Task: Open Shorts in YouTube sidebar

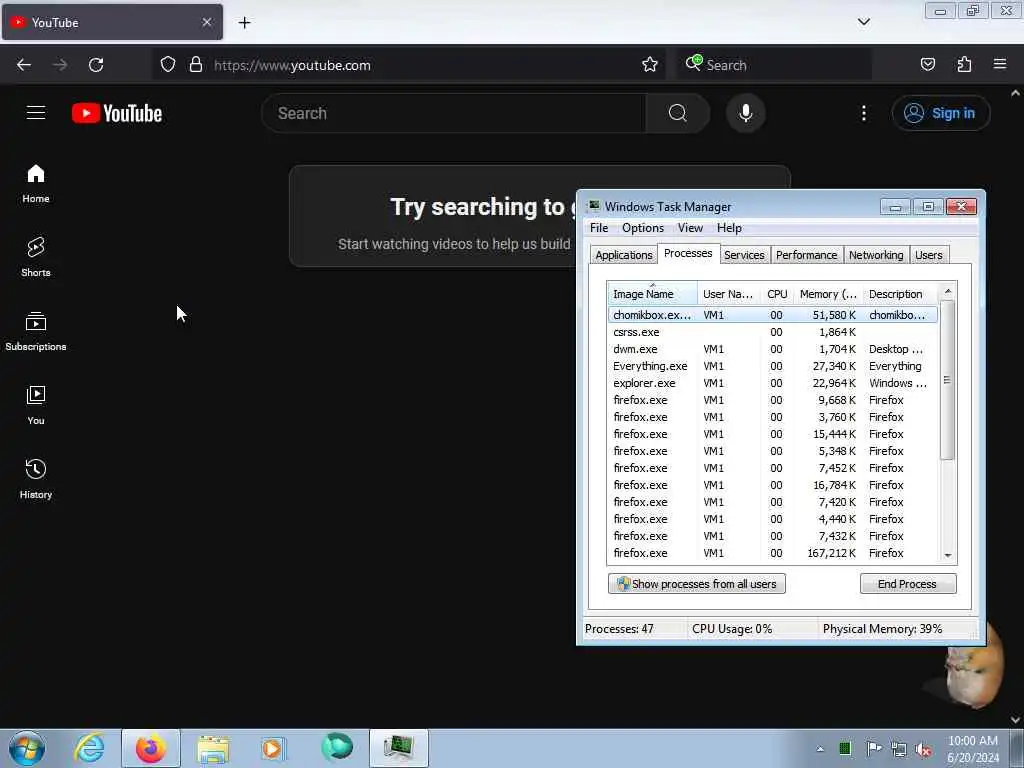Action: 36,257
